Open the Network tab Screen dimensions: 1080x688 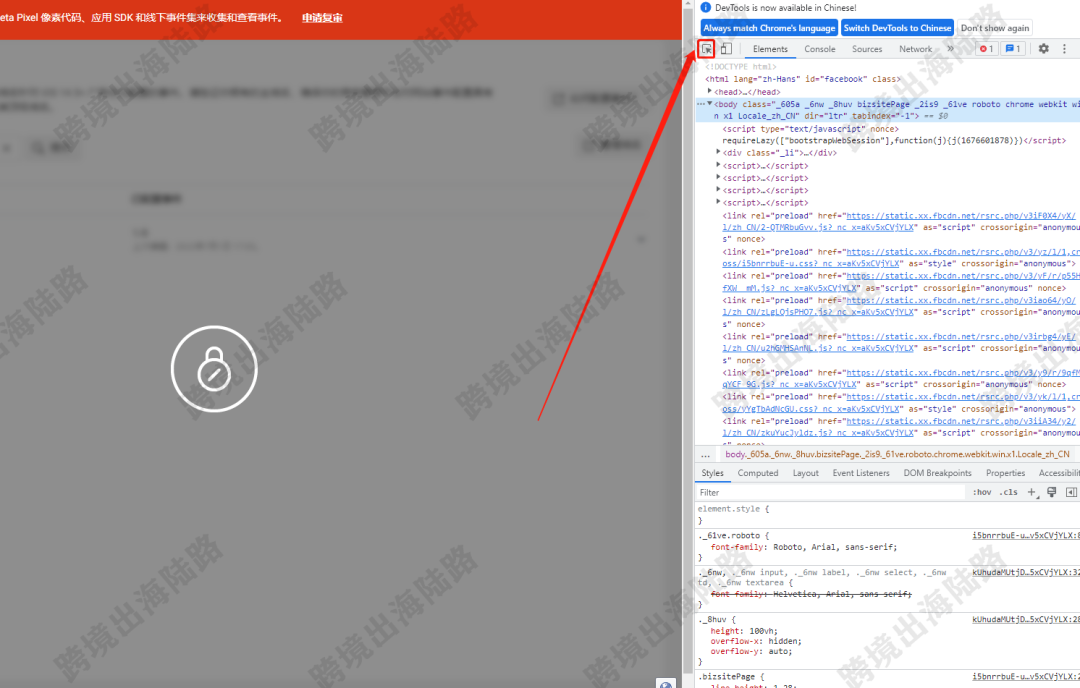tap(915, 49)
